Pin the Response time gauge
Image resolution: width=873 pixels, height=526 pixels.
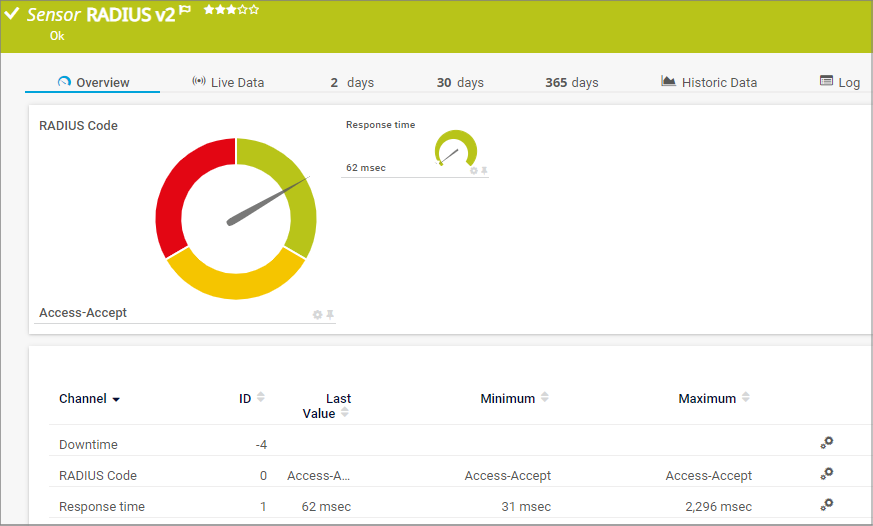tap(484, 171)
